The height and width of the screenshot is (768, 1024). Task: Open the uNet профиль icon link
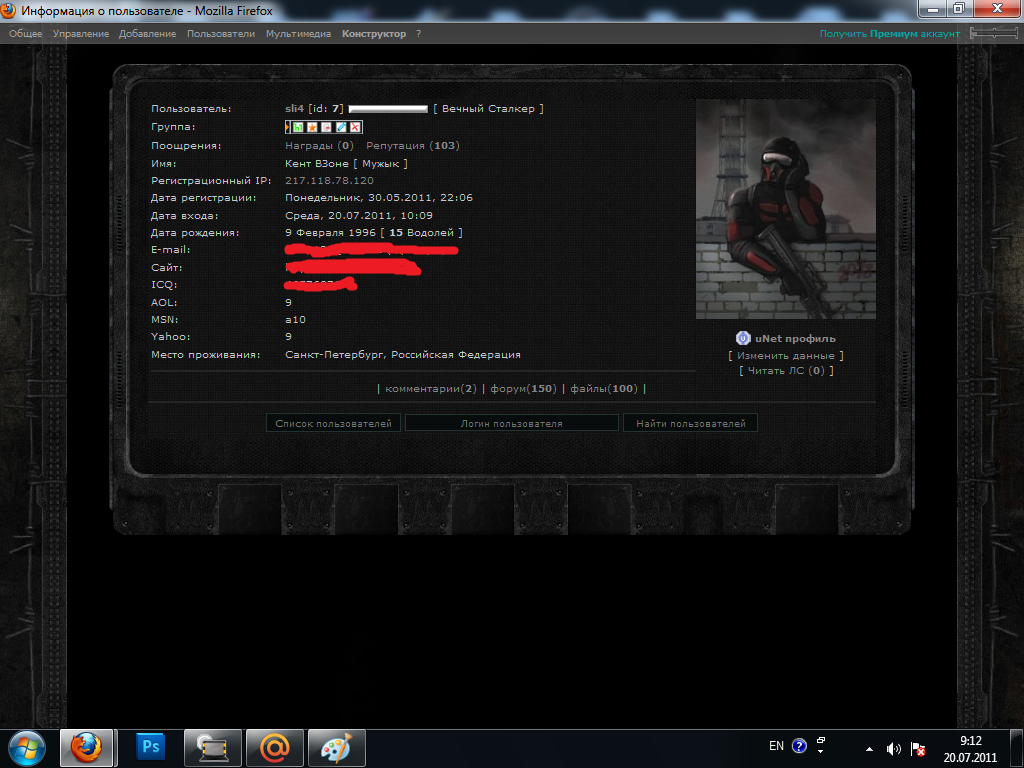click(x=742, y=338)
